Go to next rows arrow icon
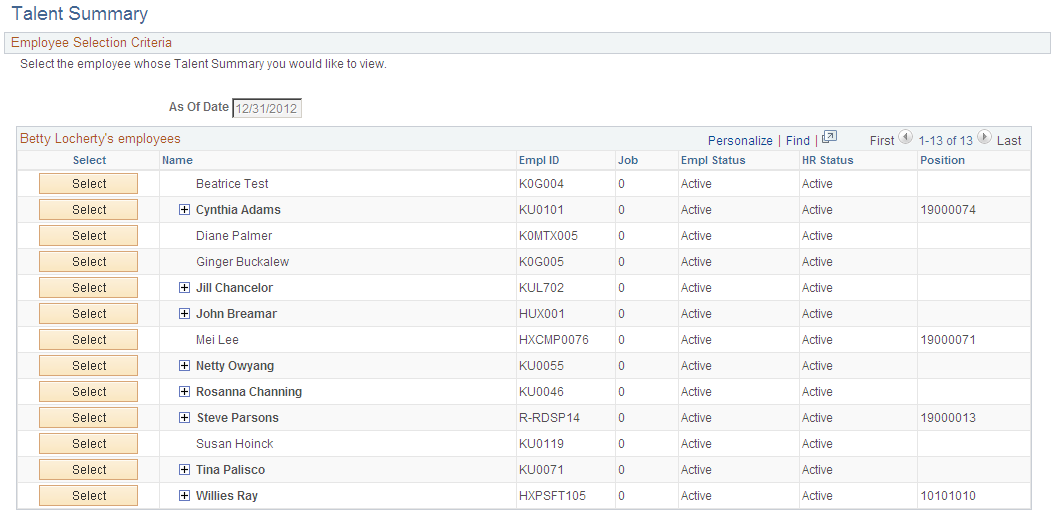Image resolution: width=1062 pixels, height=516 pixels. click(x=985, y=137)
